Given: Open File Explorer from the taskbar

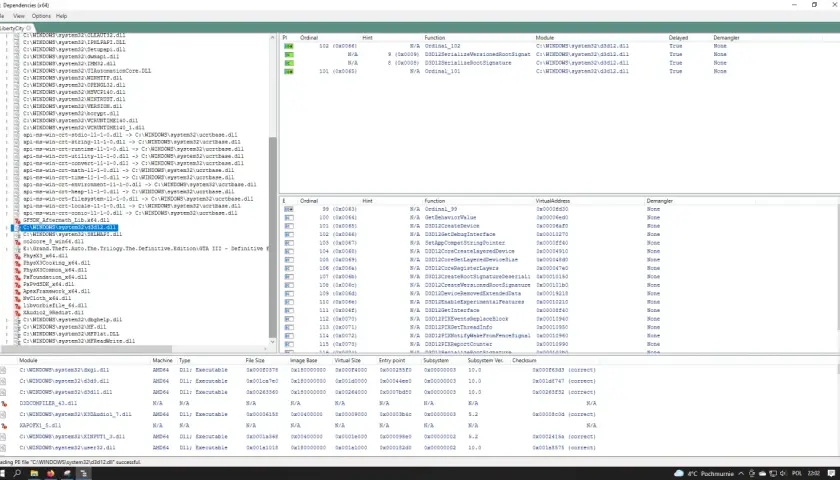Looking at the screenshot, I should (x=34, y=474).
